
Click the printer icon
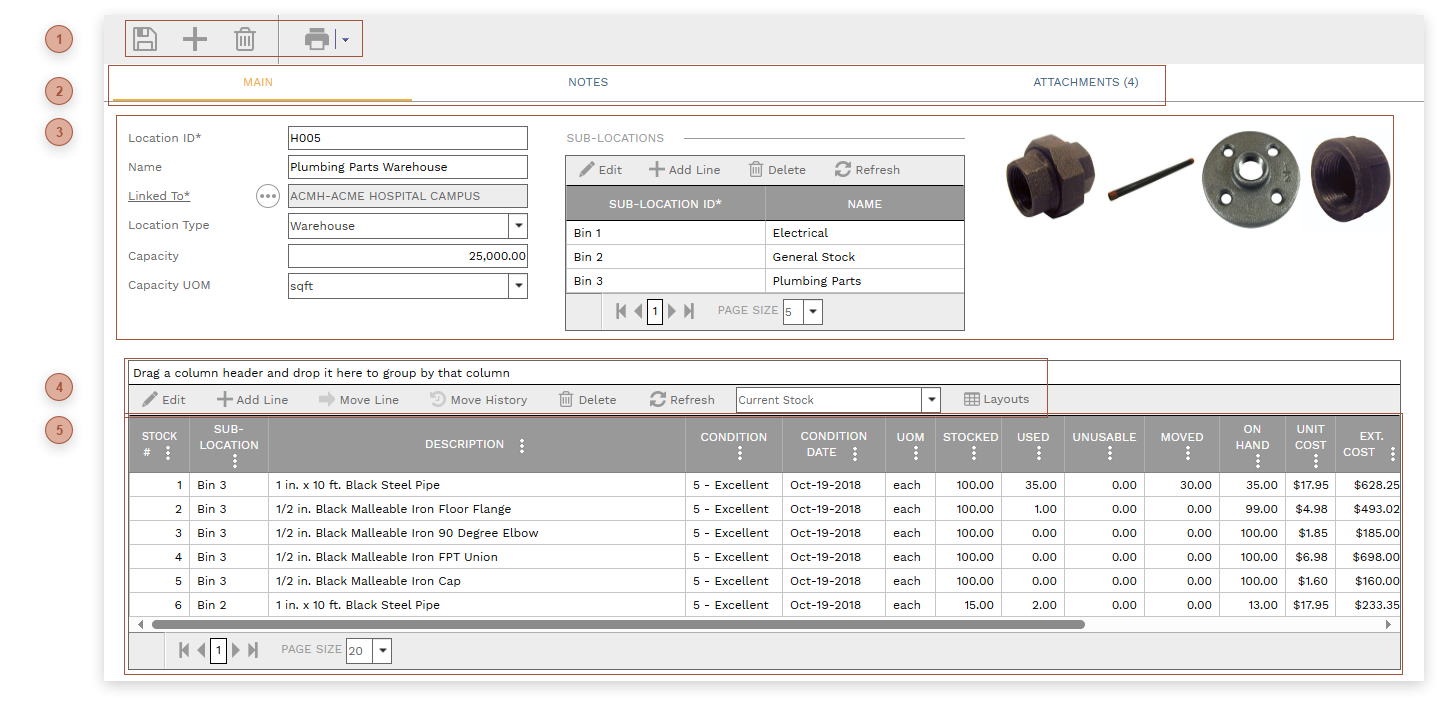[x=317, y=39]
